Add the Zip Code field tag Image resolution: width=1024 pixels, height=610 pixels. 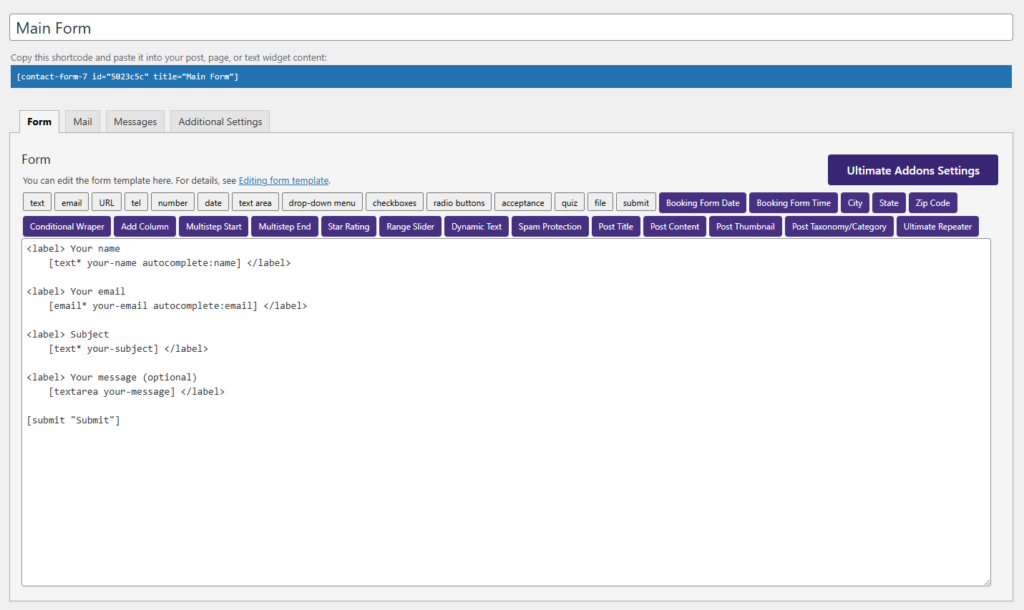click(x=933, y=202)
